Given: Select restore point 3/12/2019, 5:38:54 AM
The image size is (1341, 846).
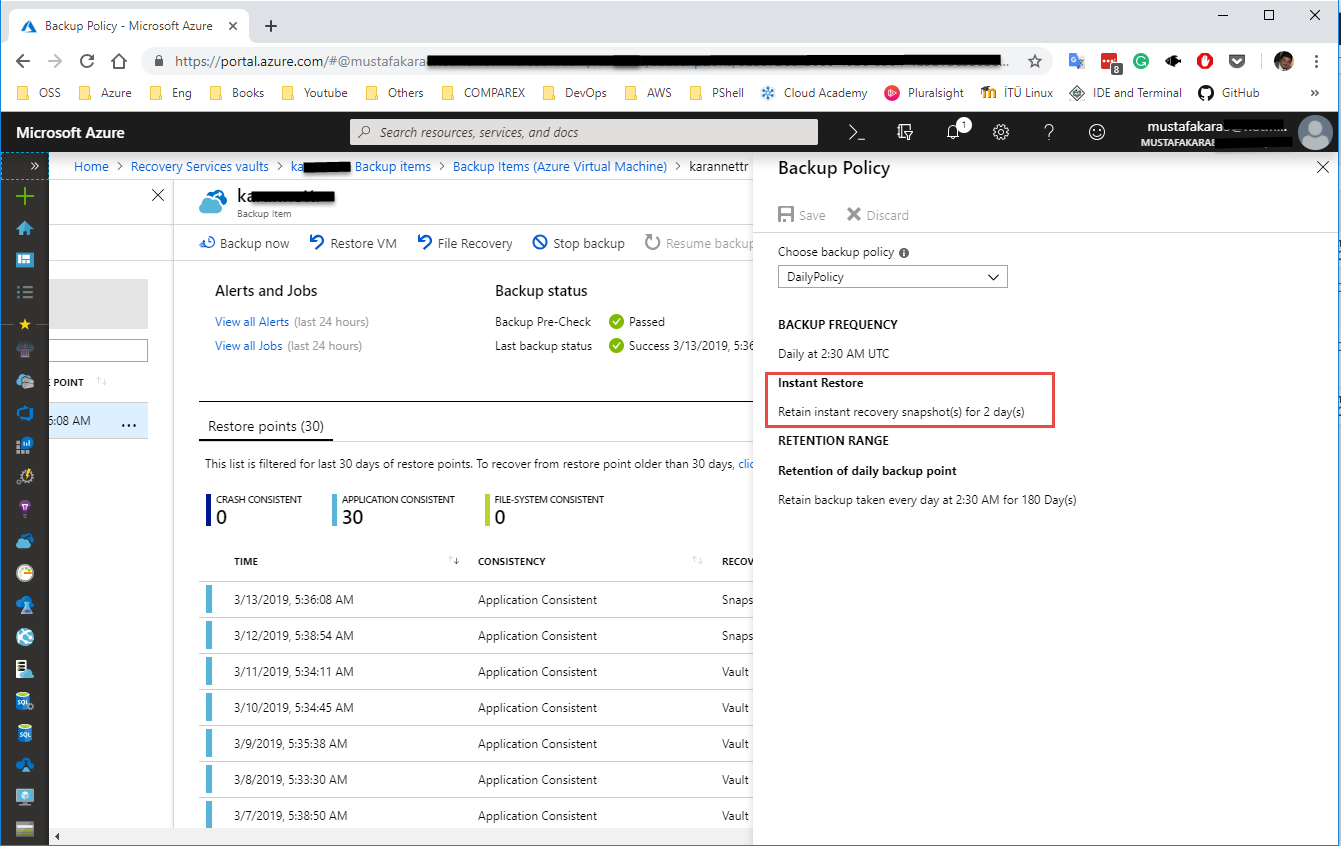Looking at the screenshot, I should click(x=477, y=636).
